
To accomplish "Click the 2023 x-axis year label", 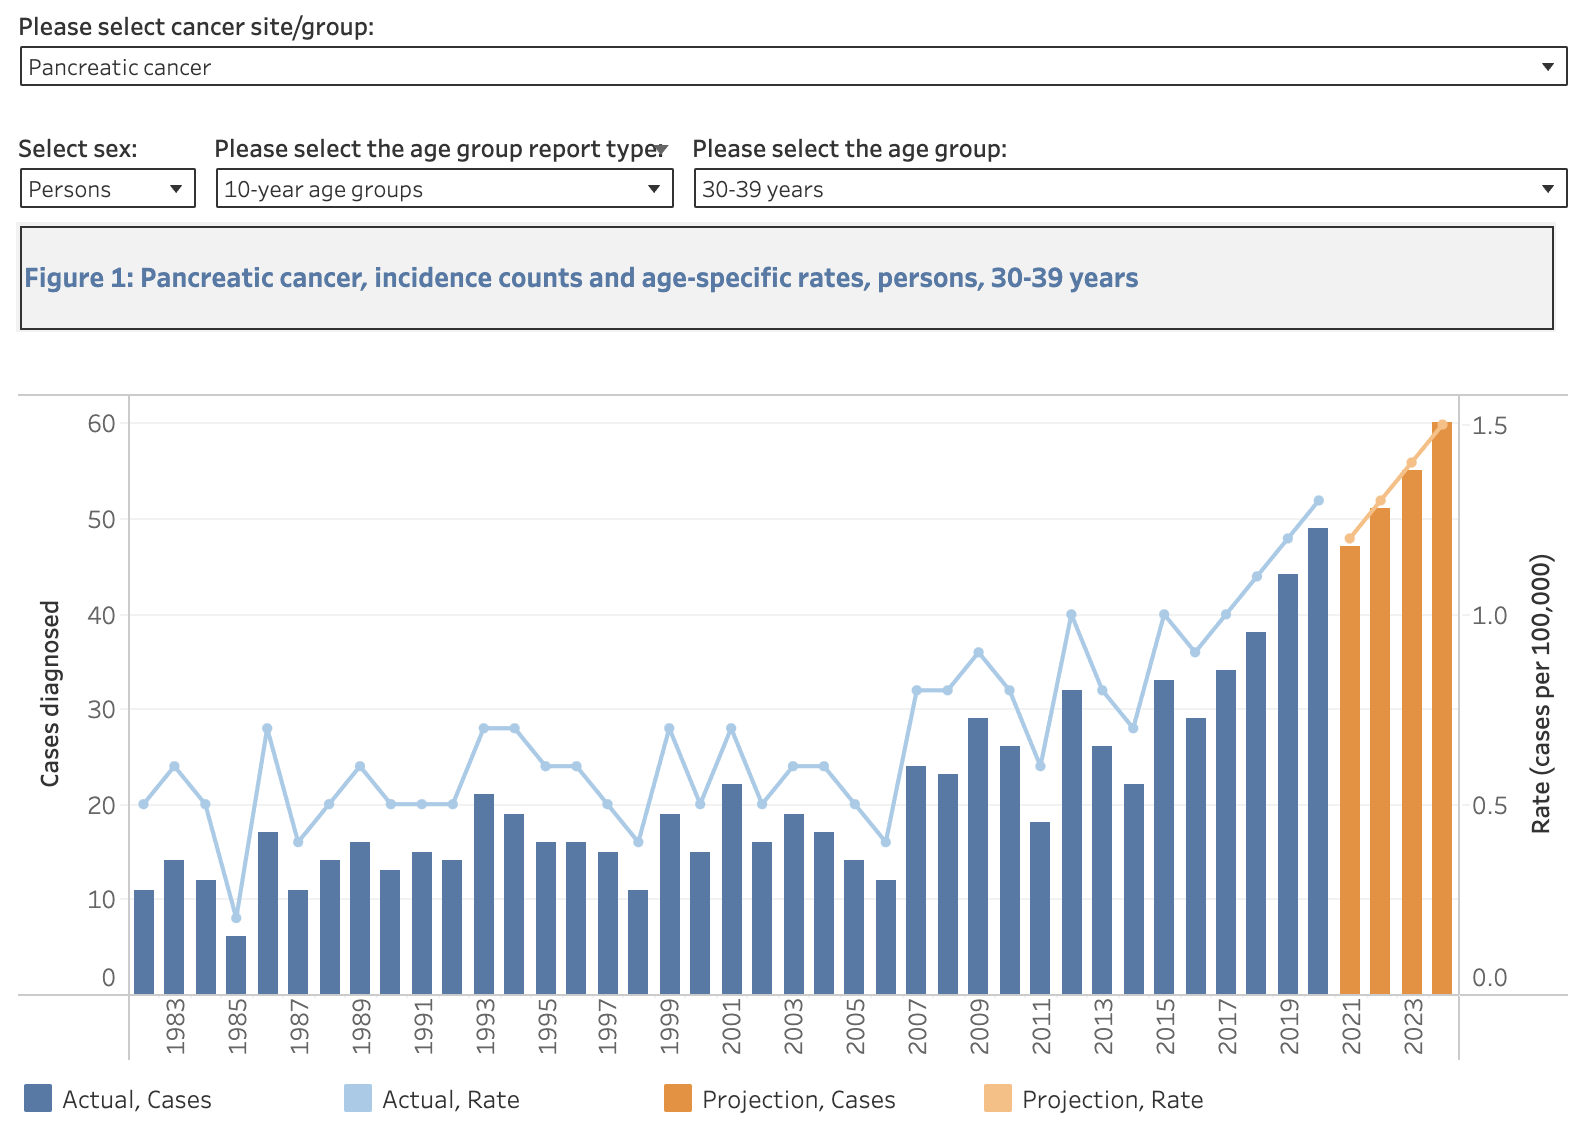I will pos(1412,1026).
